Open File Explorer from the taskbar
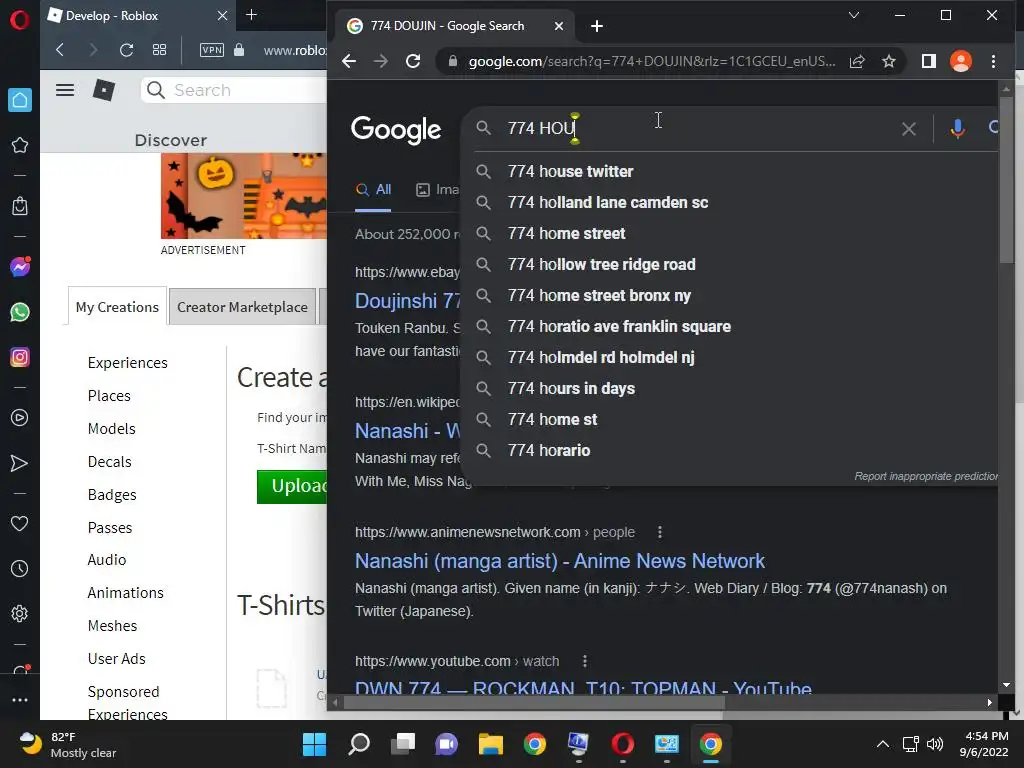This screenshot has height=768, width=1024. (x=490, y=744)
